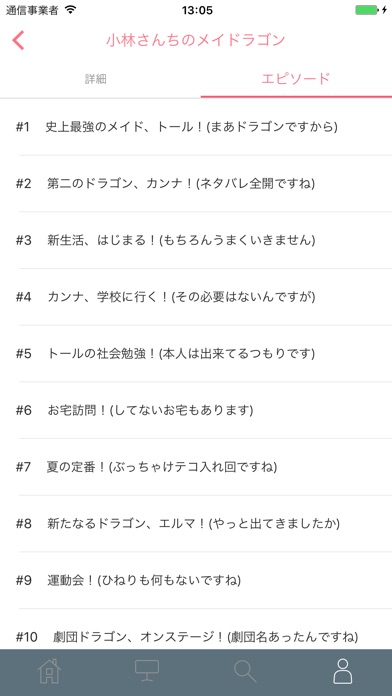
Task: Tap the pink back chevron
Action: click(18, 40)
